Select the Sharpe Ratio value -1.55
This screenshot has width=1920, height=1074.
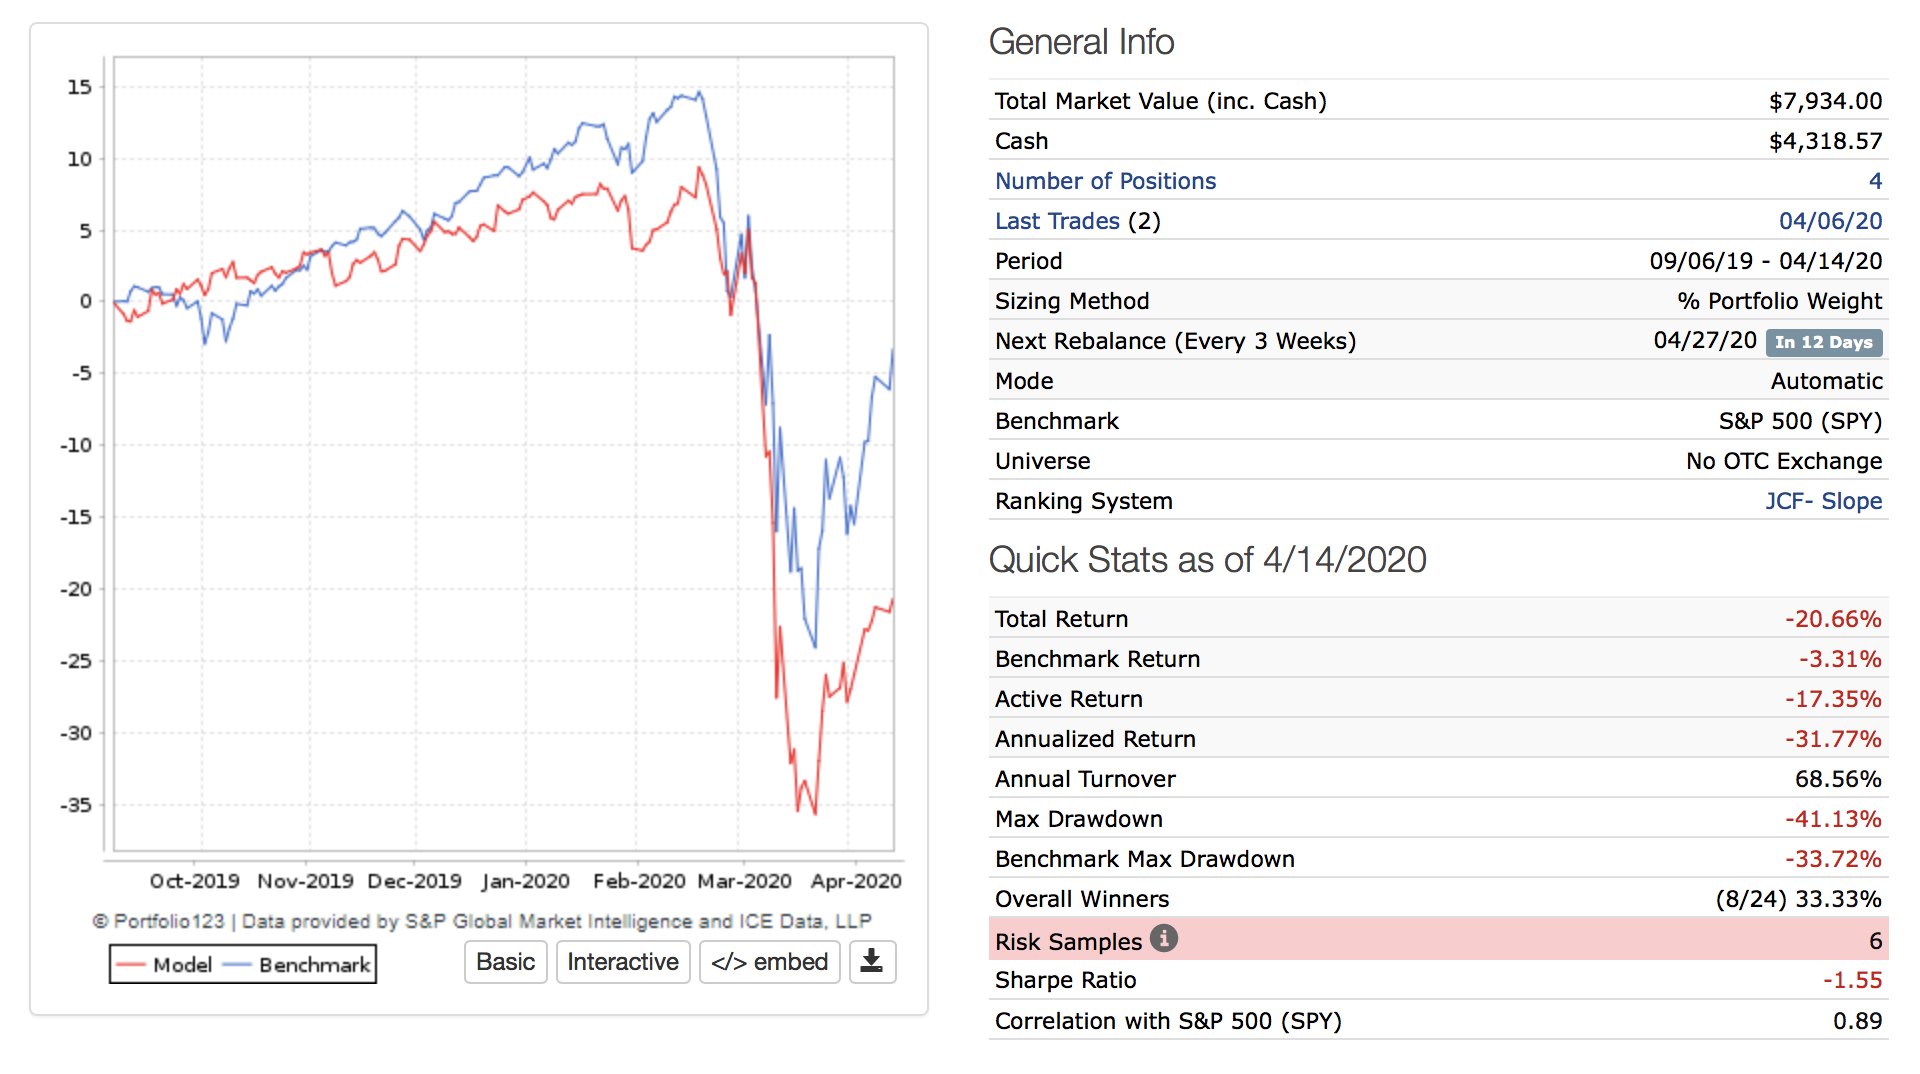tap(1852, 980)
